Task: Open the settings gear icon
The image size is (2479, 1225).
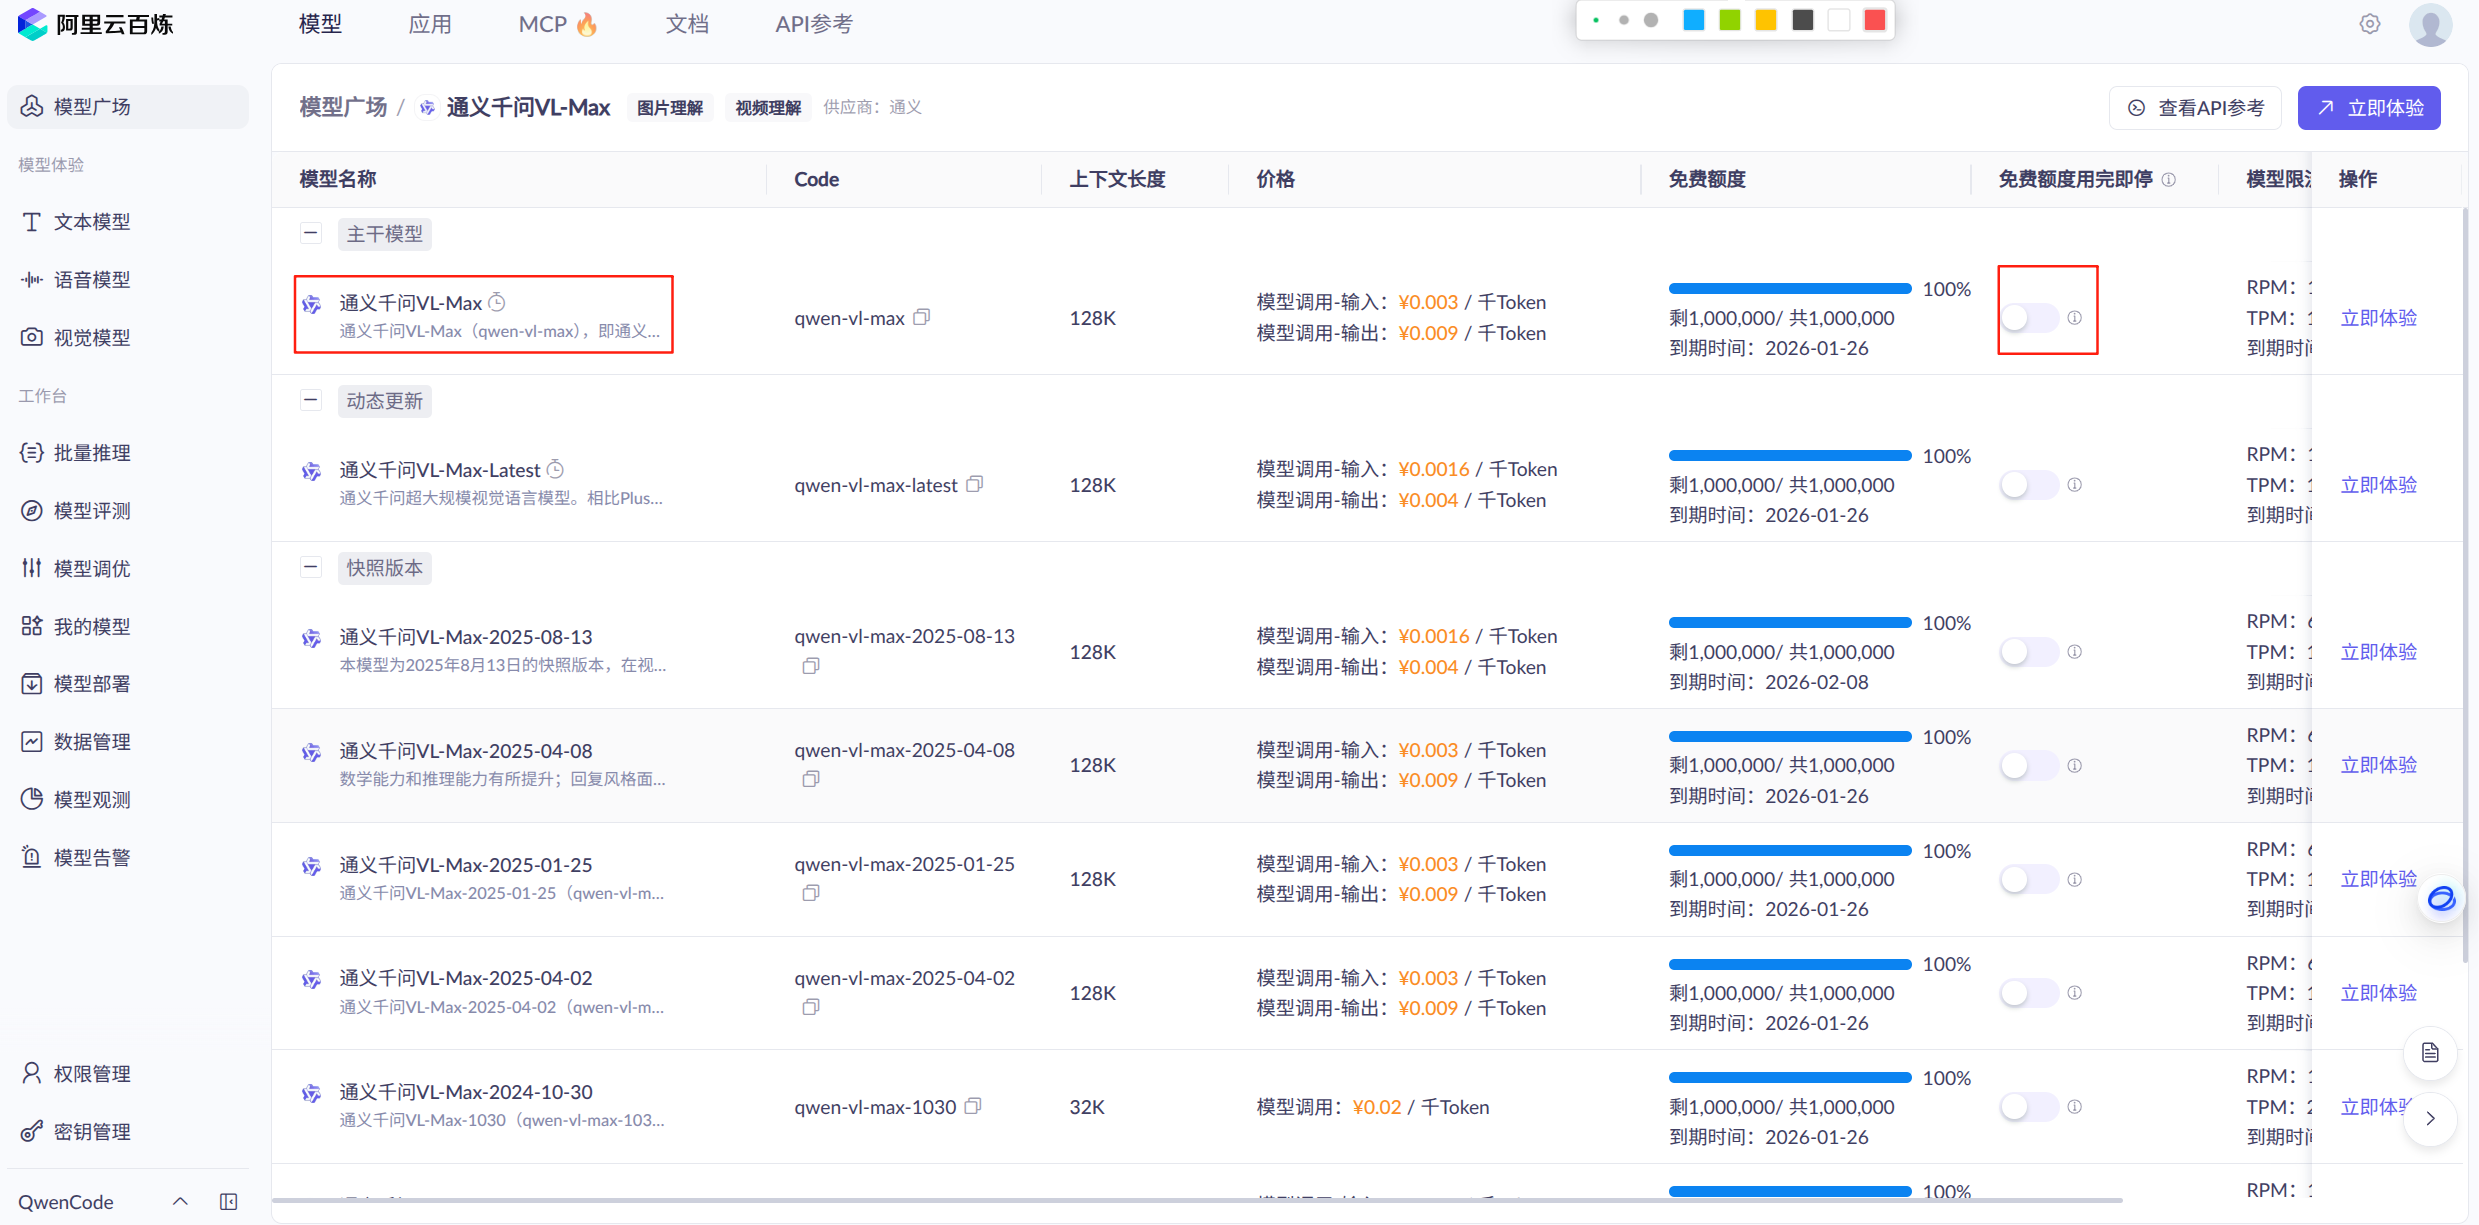Action: (x=2370, y=24)
